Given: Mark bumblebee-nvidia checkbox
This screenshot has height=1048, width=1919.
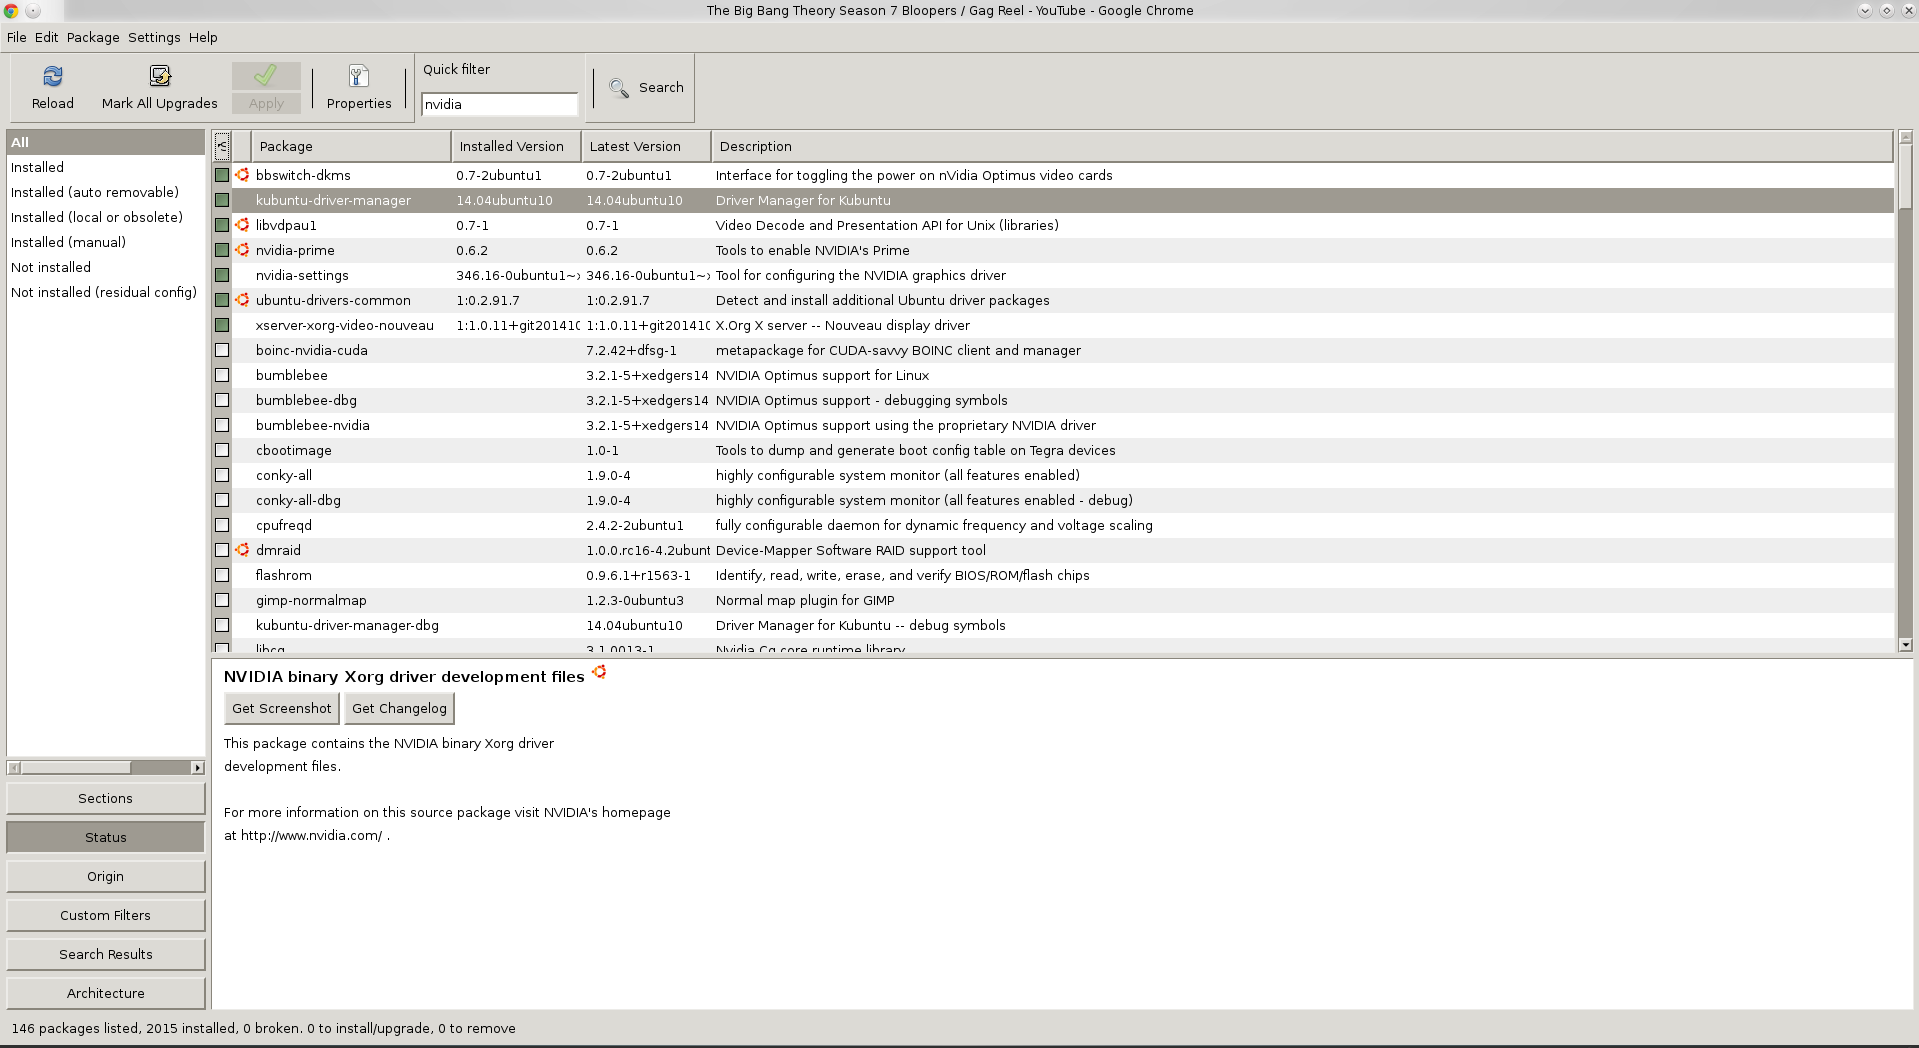Looking at the screenshot, I should (222, 425).
